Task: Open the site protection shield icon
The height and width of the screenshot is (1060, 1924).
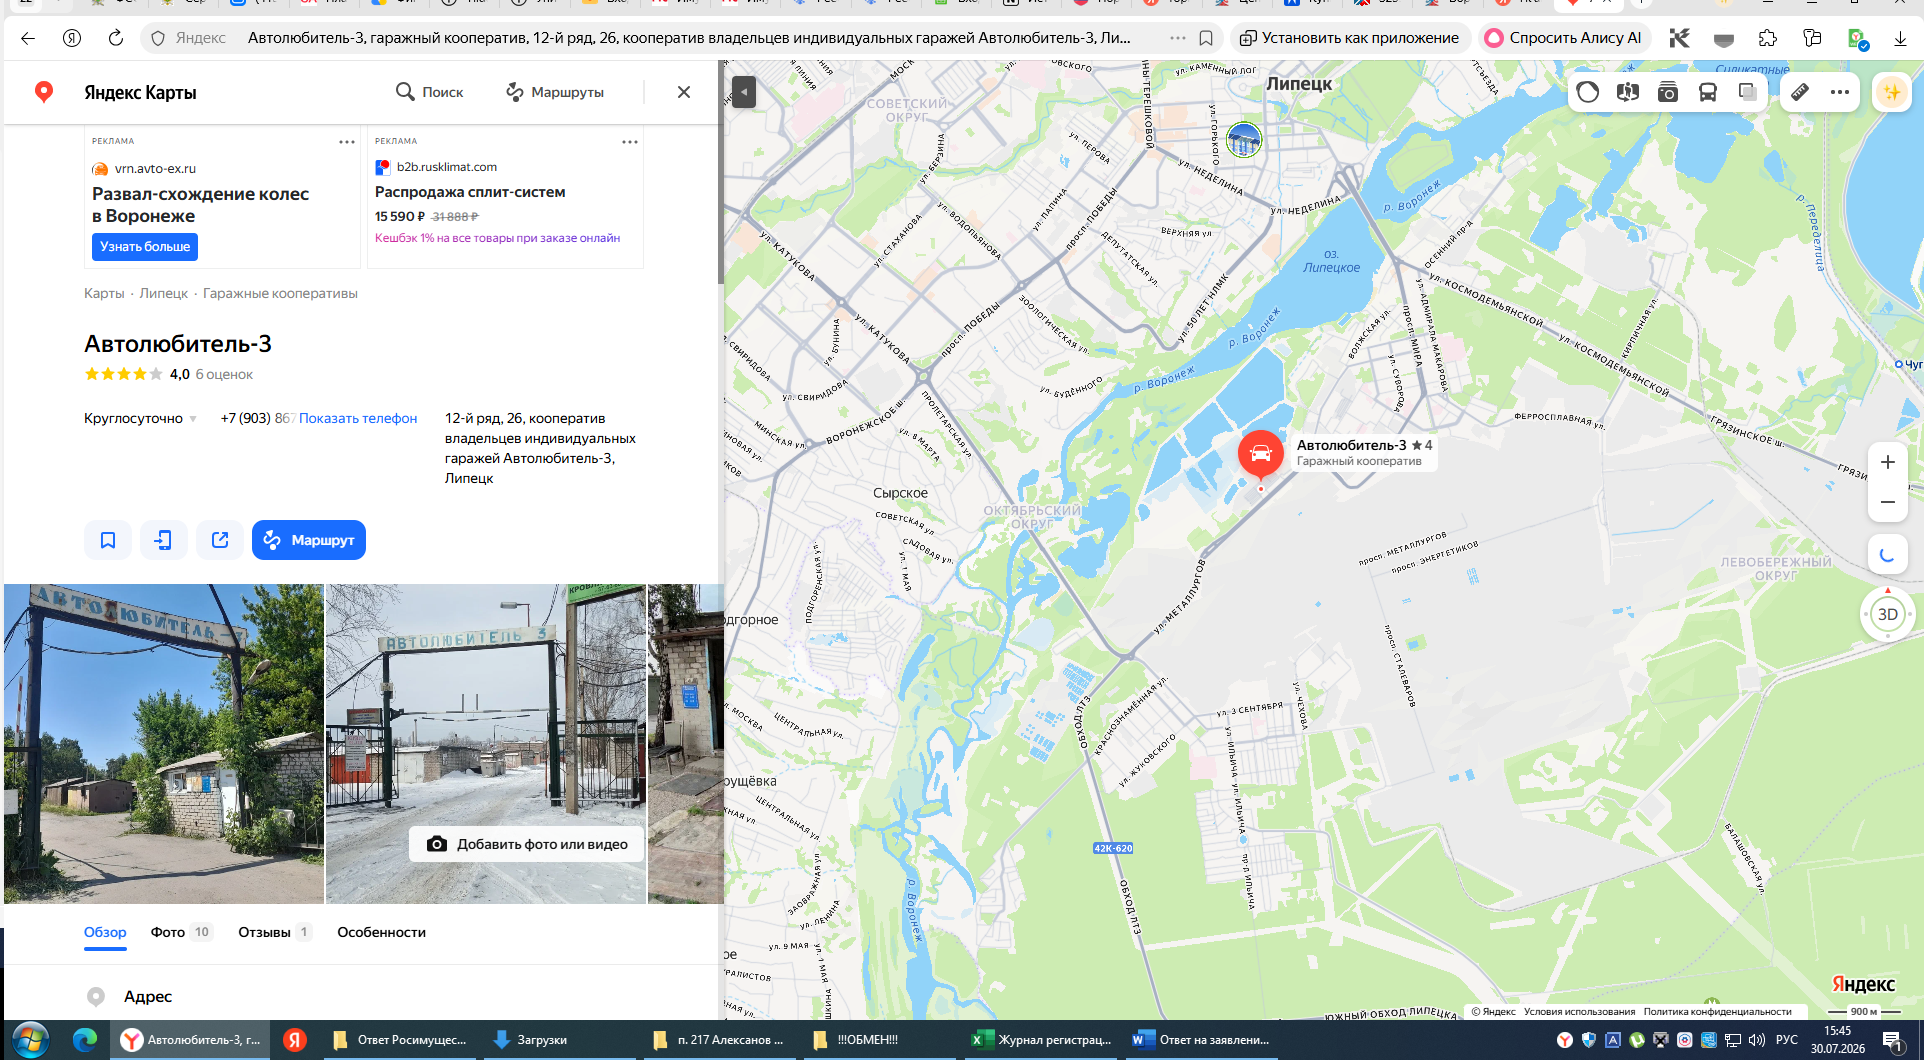Action: coord(158,38)
